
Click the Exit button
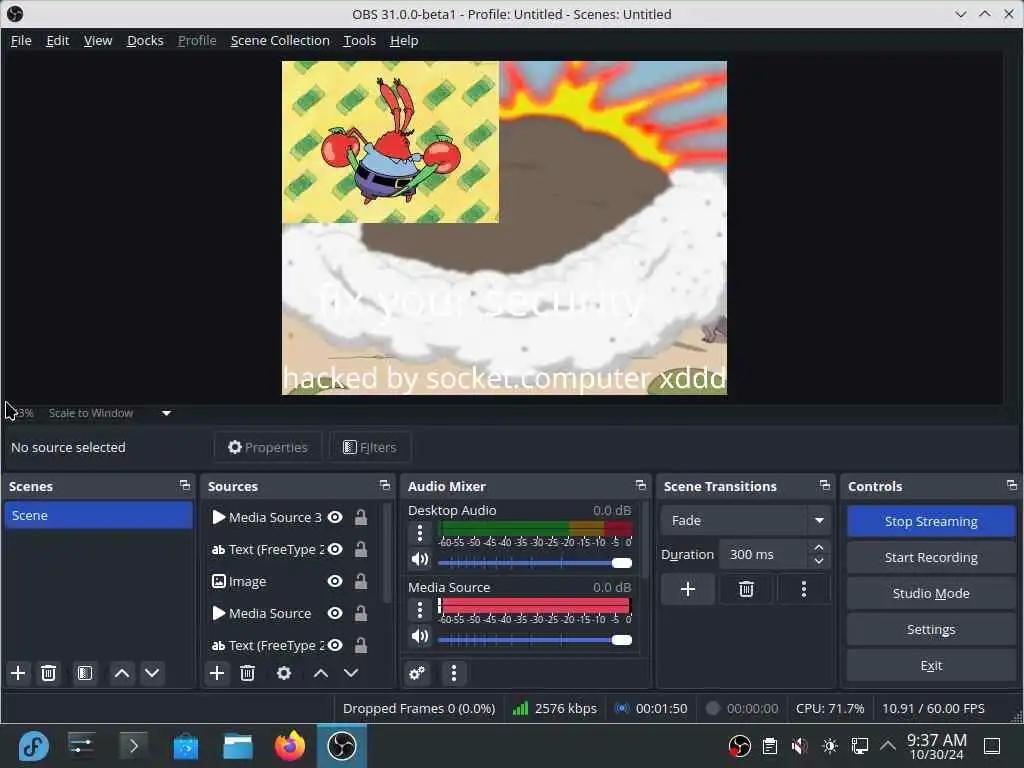931,665
